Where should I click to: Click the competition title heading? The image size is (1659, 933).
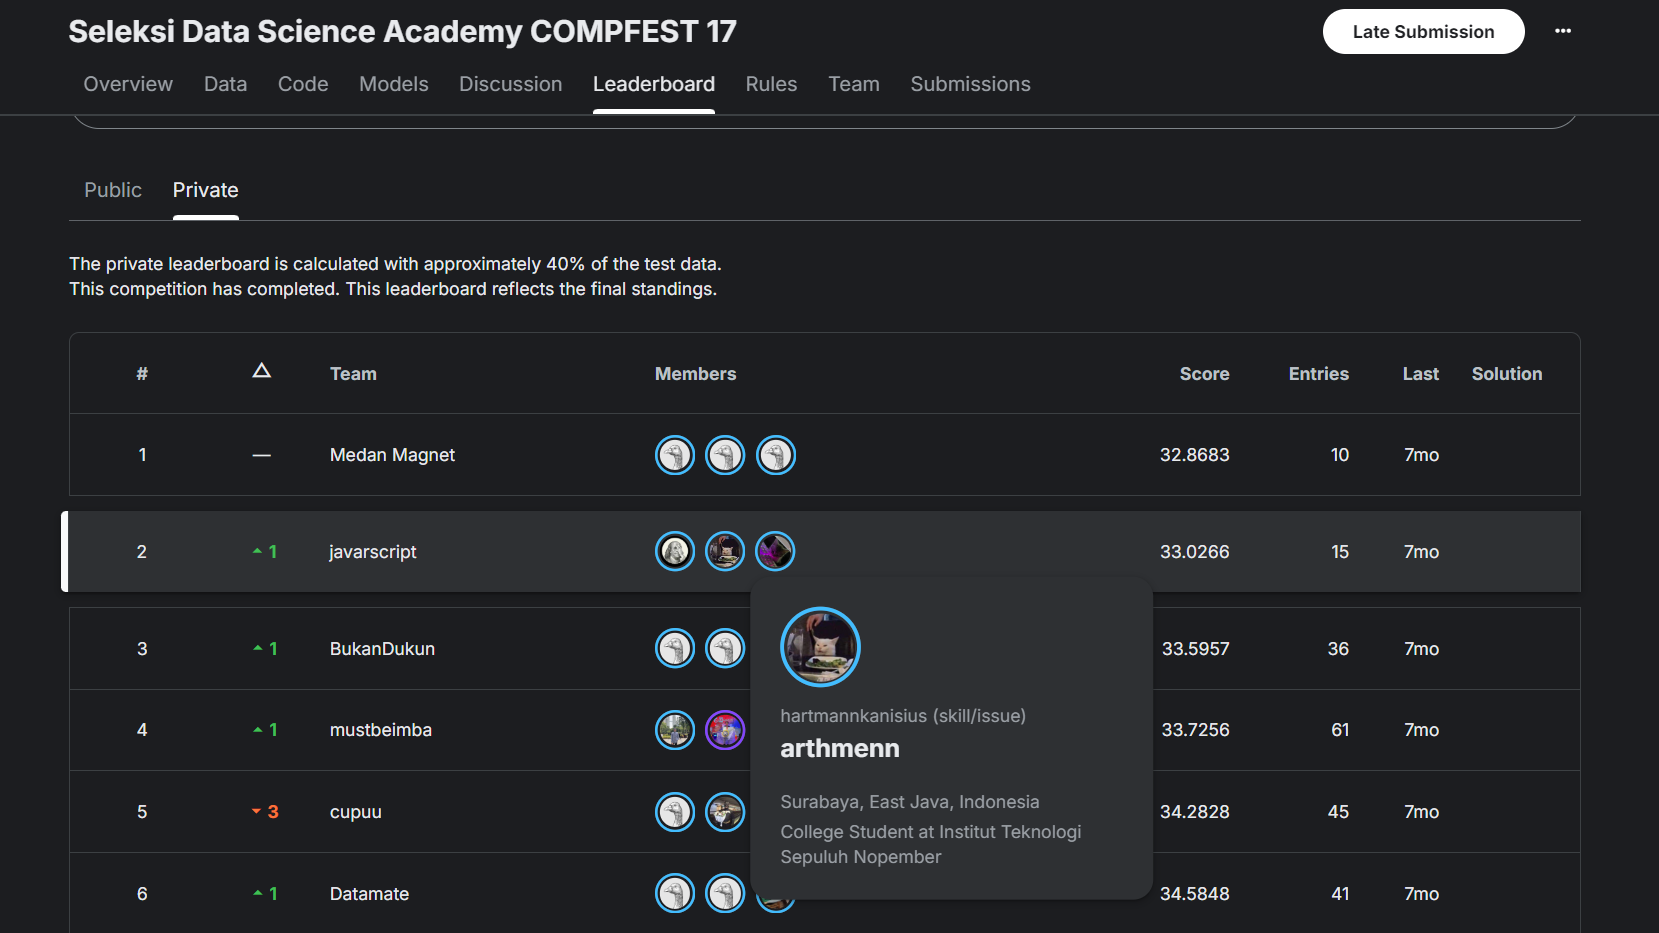point(402,32)
